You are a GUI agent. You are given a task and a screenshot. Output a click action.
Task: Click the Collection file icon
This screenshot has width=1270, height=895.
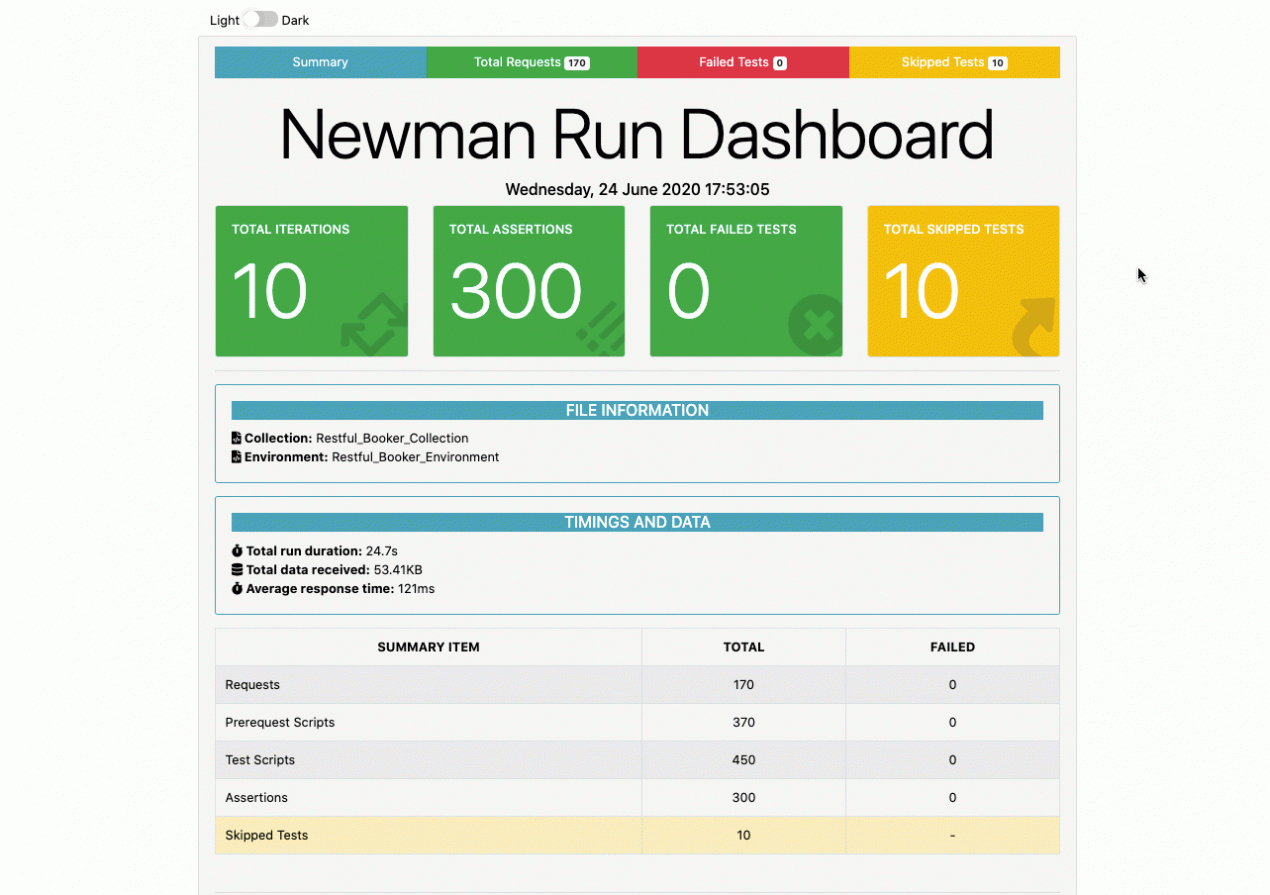(x=237, y=438)
